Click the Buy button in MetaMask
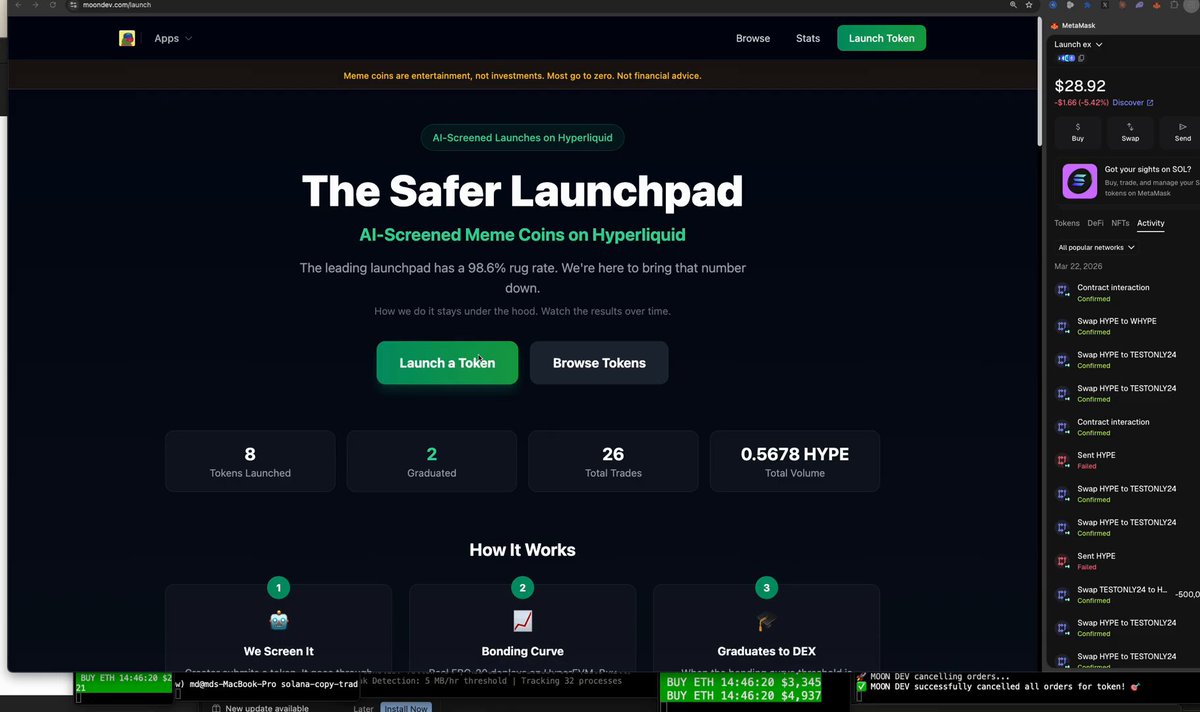 point(1078,132)
